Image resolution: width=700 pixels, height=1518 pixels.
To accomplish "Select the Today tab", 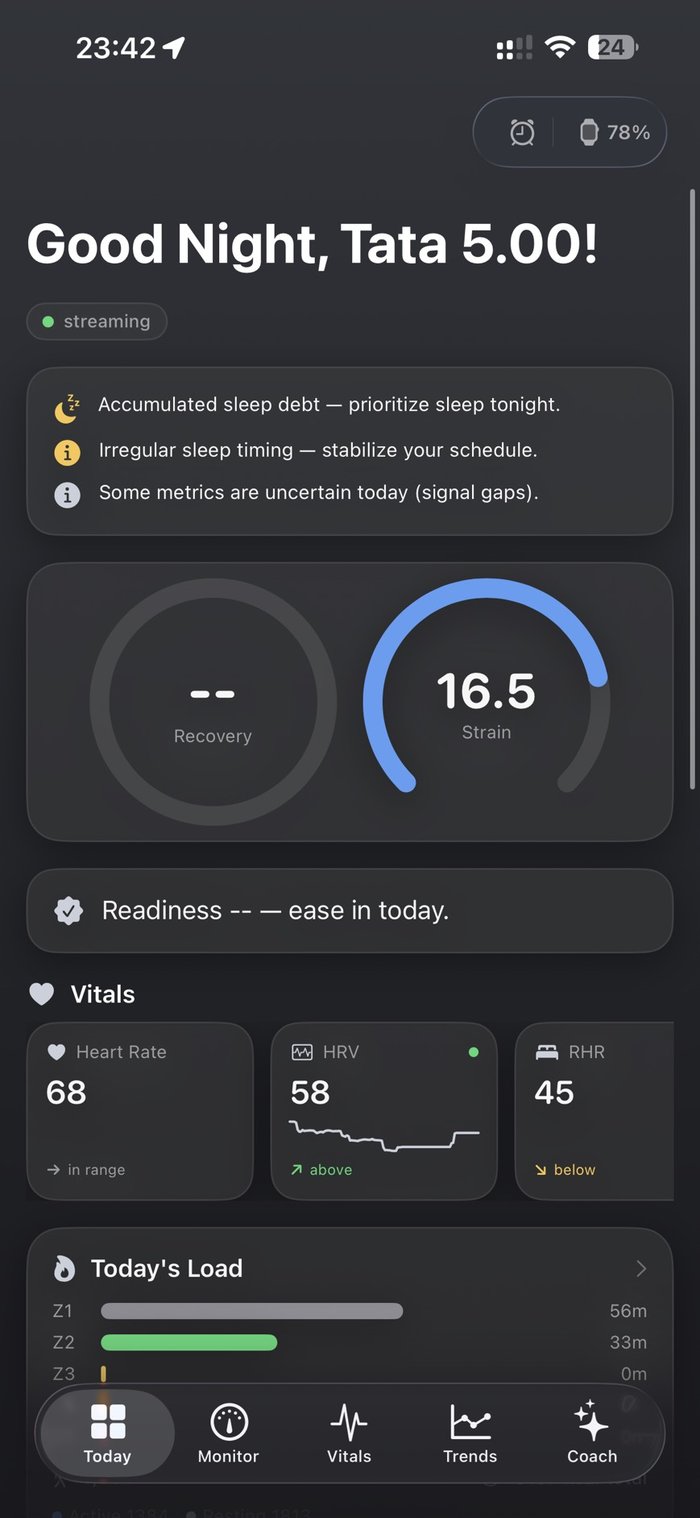I will [x=107, y=1433].
